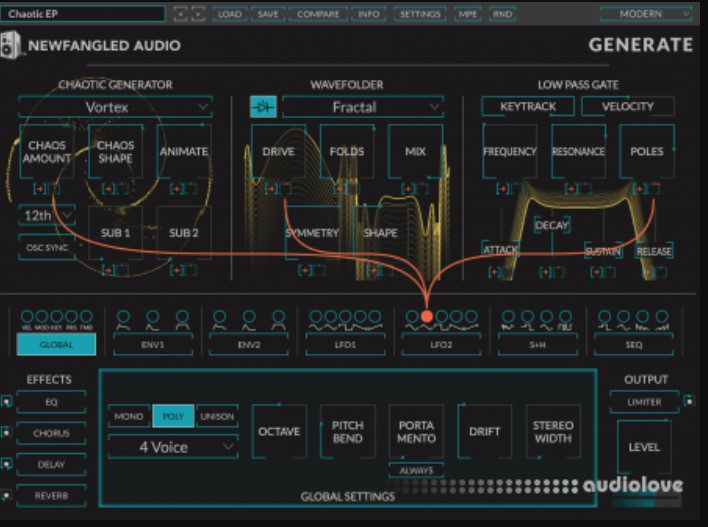Go to the next preset with right arrow

[197, 14]
